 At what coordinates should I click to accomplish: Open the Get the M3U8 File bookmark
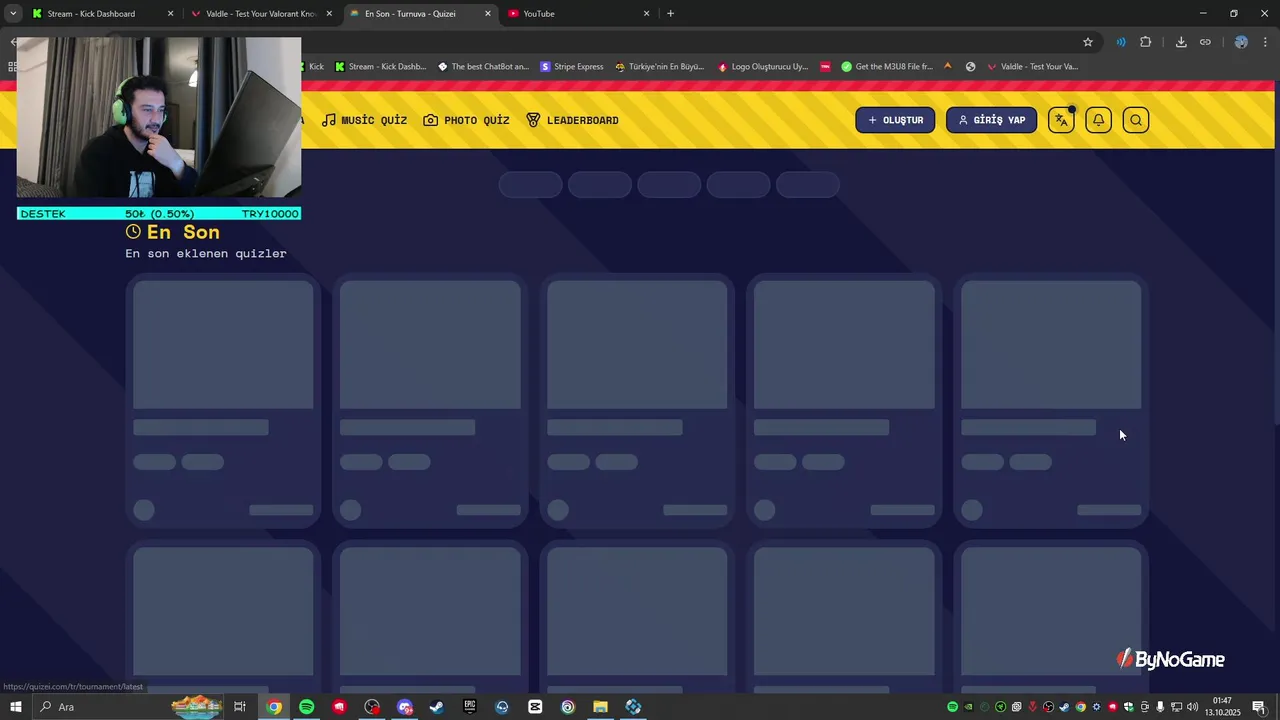pos(887,67)
